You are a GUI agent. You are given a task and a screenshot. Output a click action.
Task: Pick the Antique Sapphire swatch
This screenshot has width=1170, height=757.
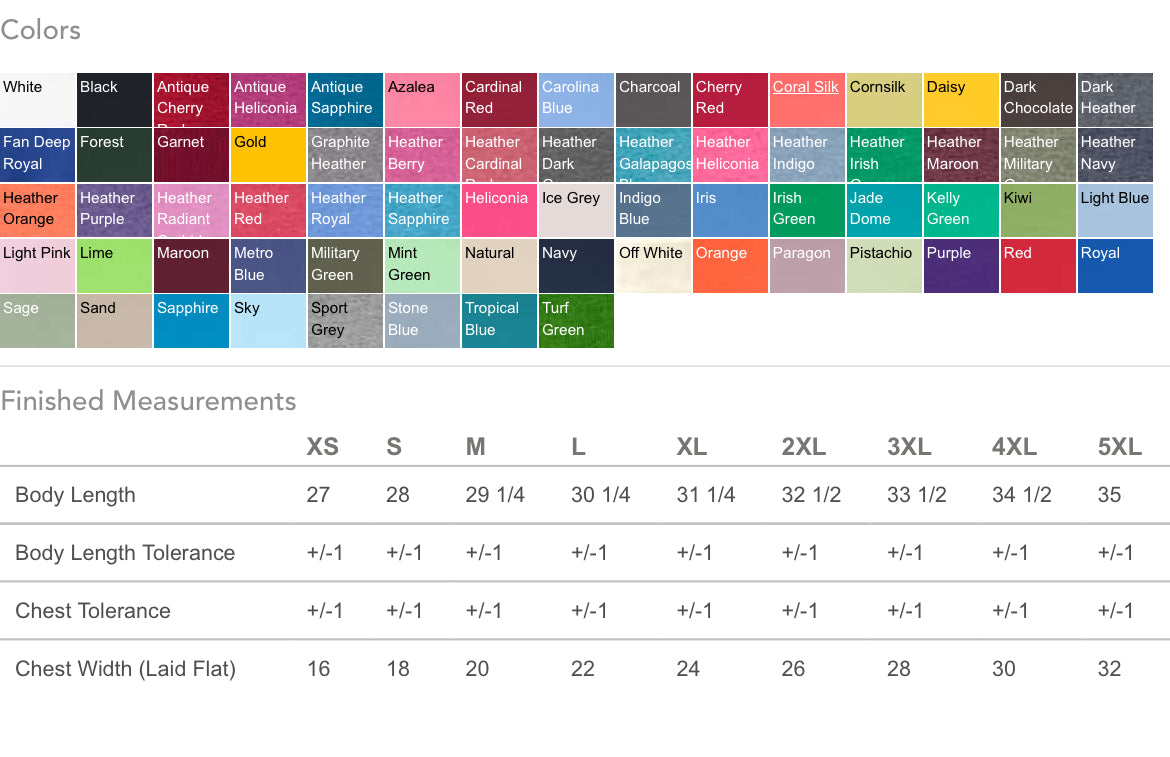pyautogui.click(x=345, y=100)
